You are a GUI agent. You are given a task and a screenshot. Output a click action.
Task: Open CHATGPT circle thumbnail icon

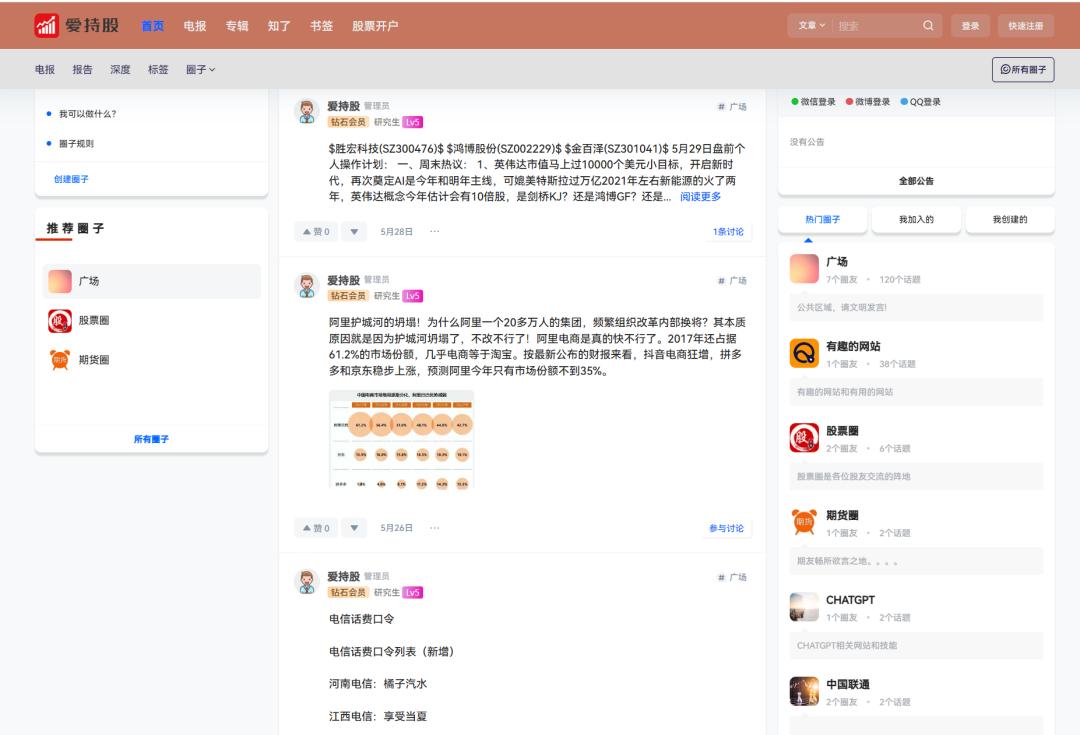tap(804, 607)
